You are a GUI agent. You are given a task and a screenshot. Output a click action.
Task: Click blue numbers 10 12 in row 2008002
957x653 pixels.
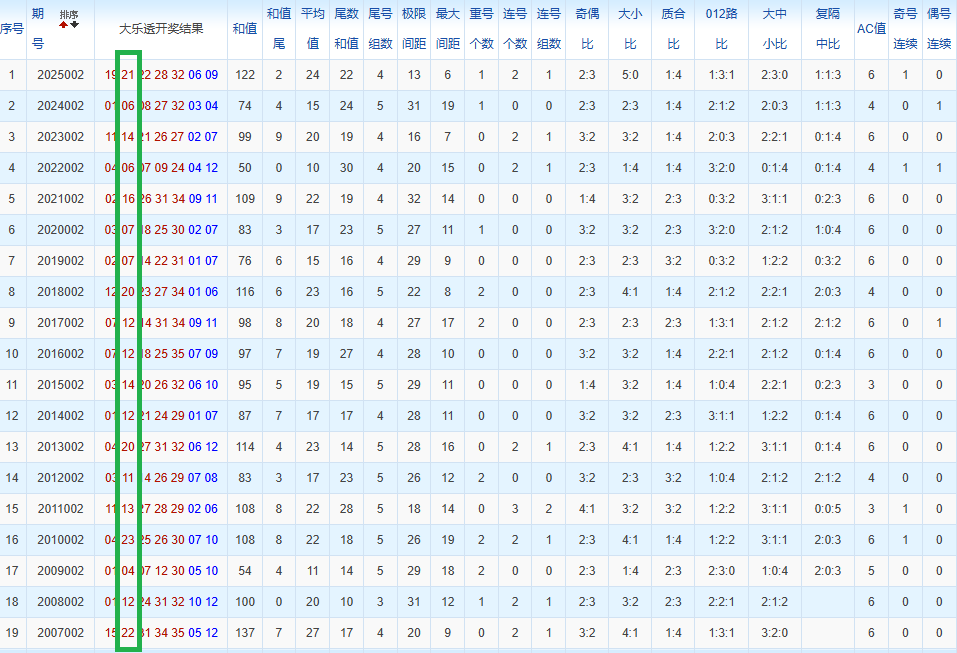(203, 602)
